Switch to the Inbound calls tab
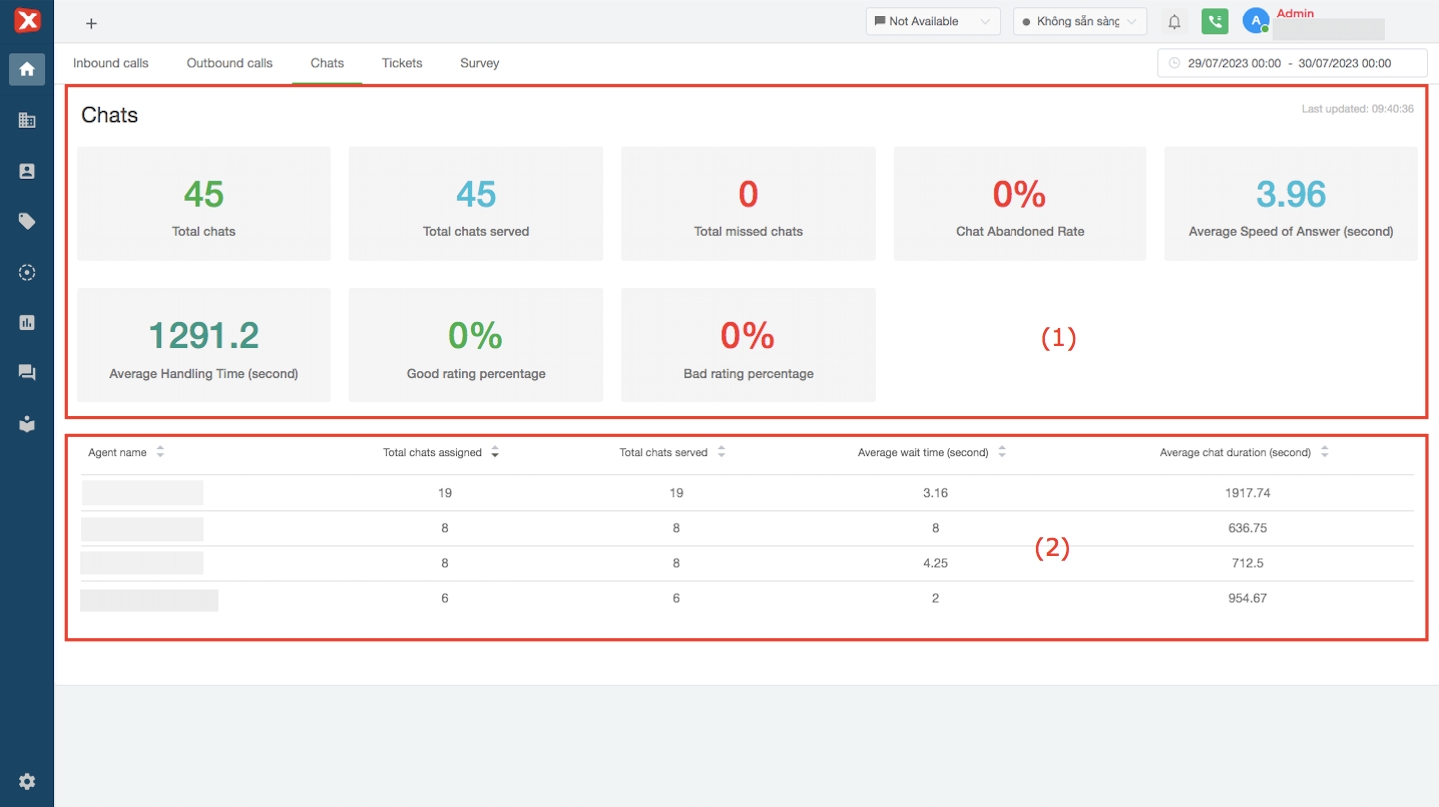The height and width of the screenshot is (807, 1439). click(110, 63)
